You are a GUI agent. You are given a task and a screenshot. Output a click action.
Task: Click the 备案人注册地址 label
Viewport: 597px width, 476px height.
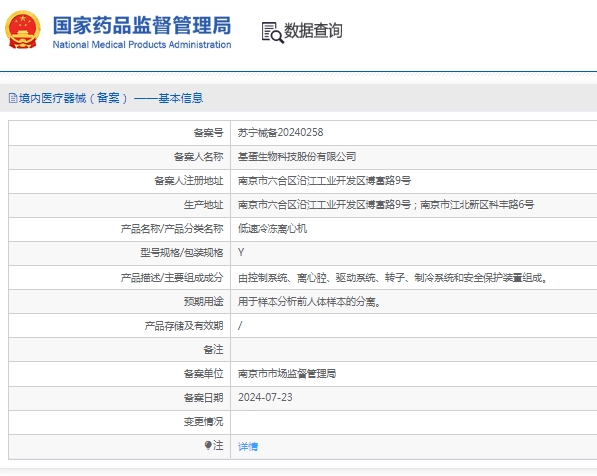tap(188, 180)
